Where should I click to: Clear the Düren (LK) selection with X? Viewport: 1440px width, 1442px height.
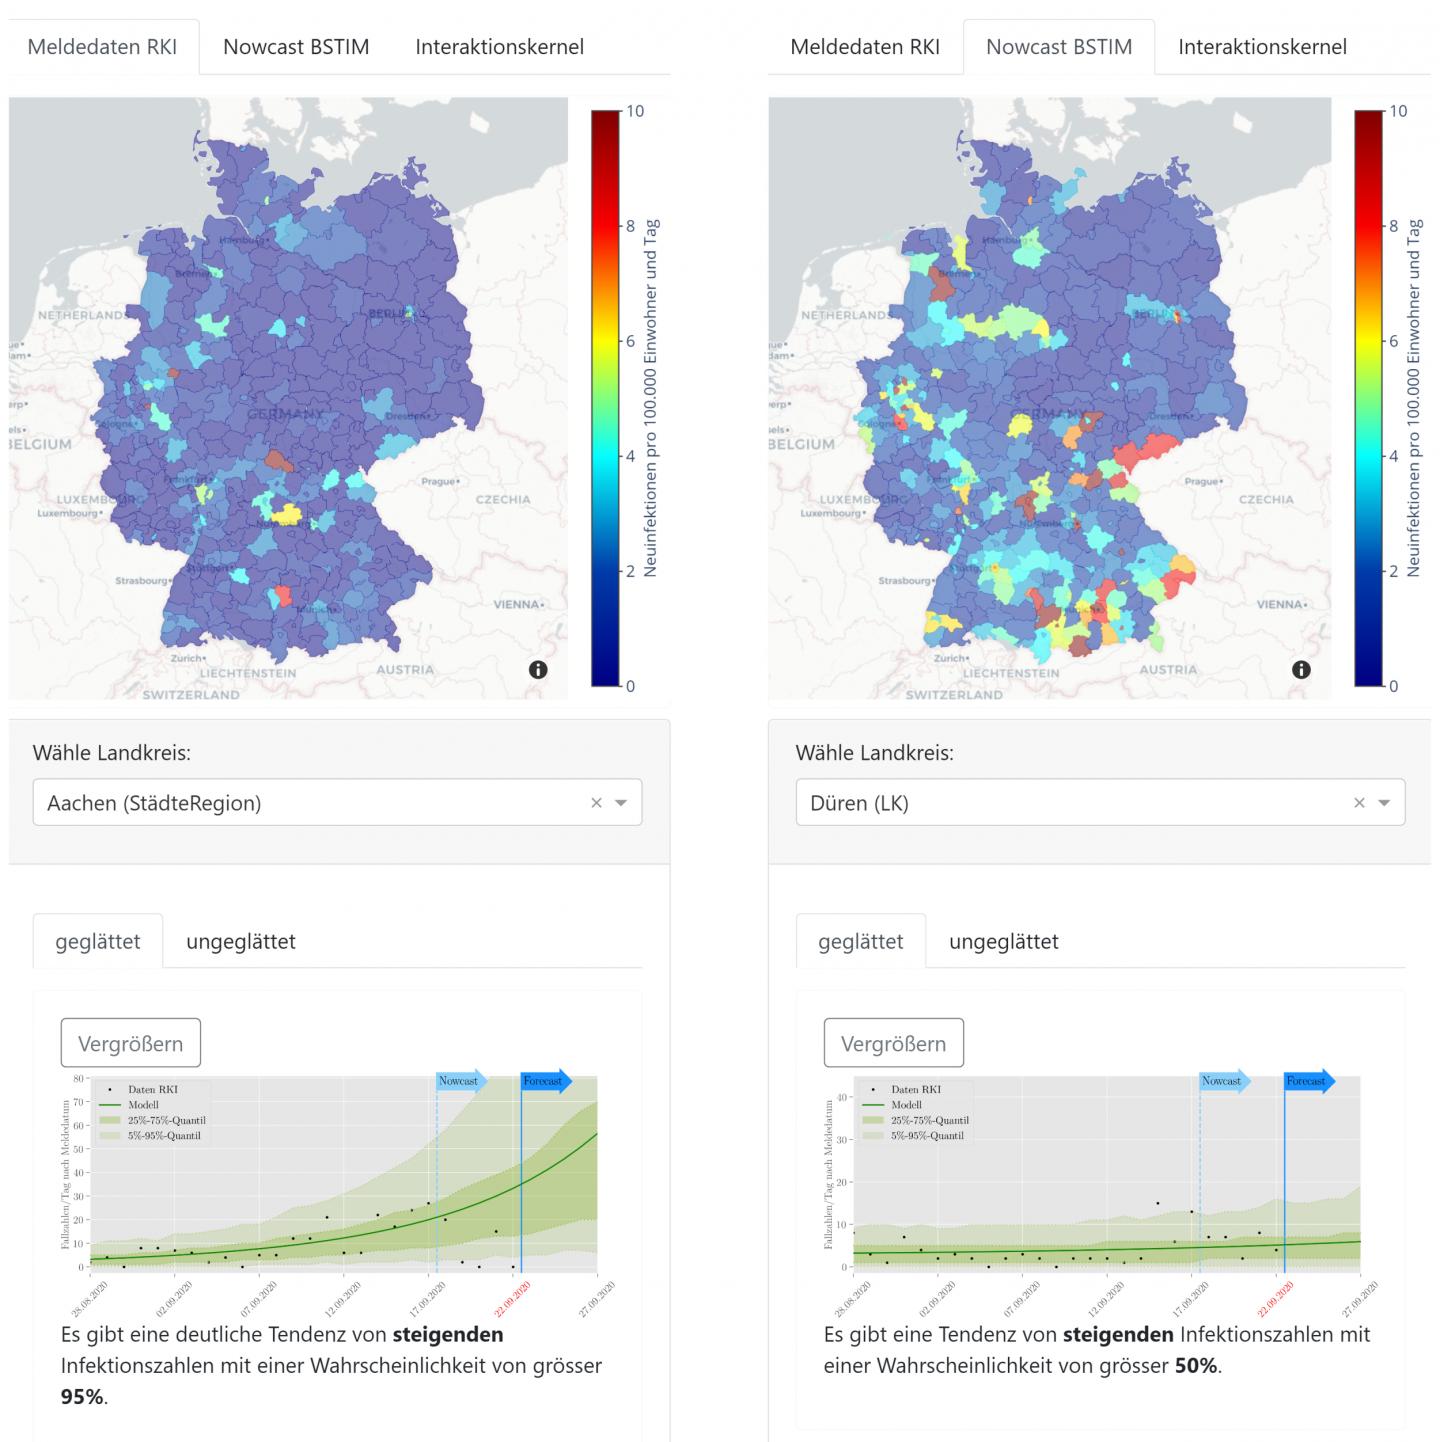(x=1359, y=803)
